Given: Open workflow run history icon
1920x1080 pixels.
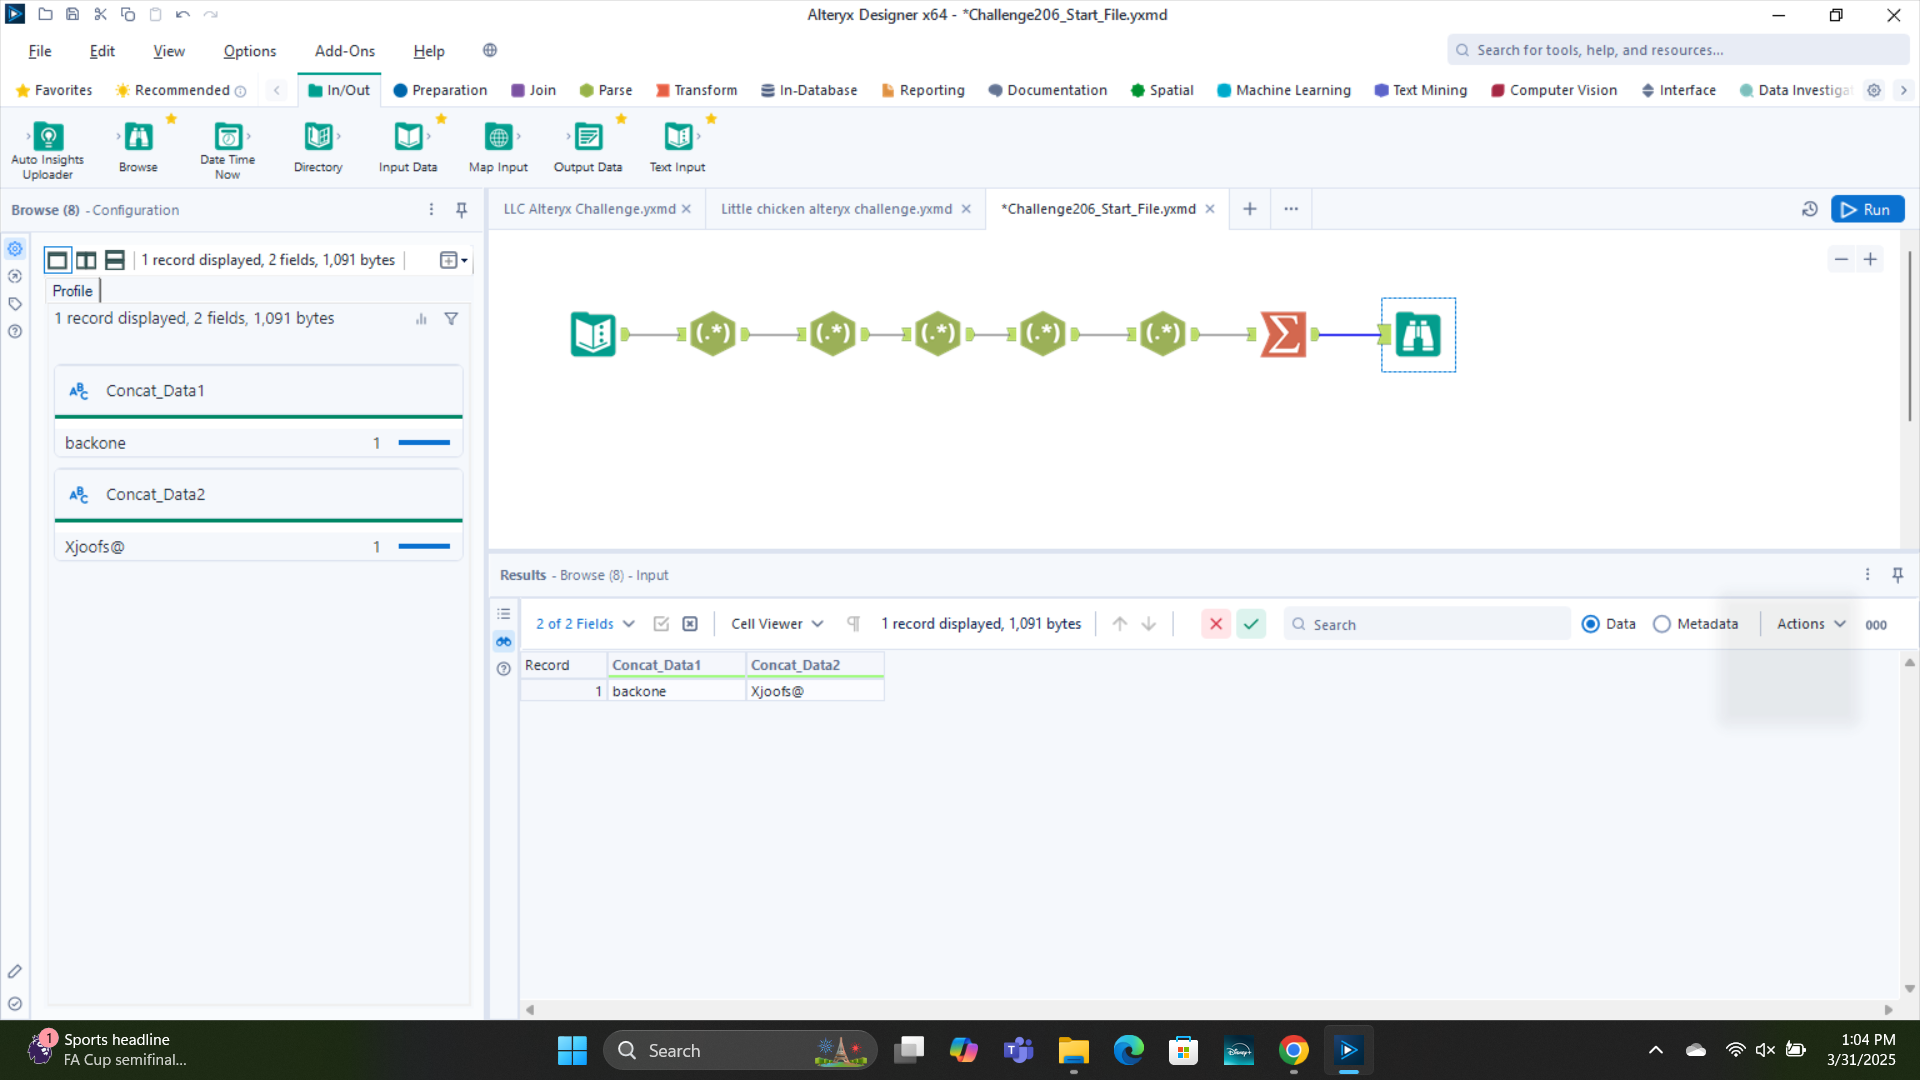Looking at the screenshot, I should tap(1809, 209).
